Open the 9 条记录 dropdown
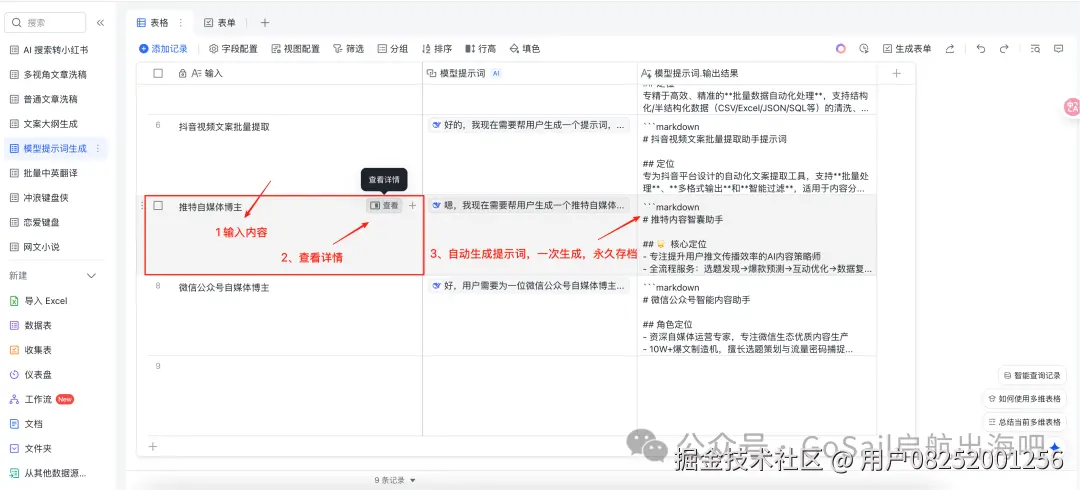The width and height of the screenshot is (1080, 490). [x=395, y=480]
